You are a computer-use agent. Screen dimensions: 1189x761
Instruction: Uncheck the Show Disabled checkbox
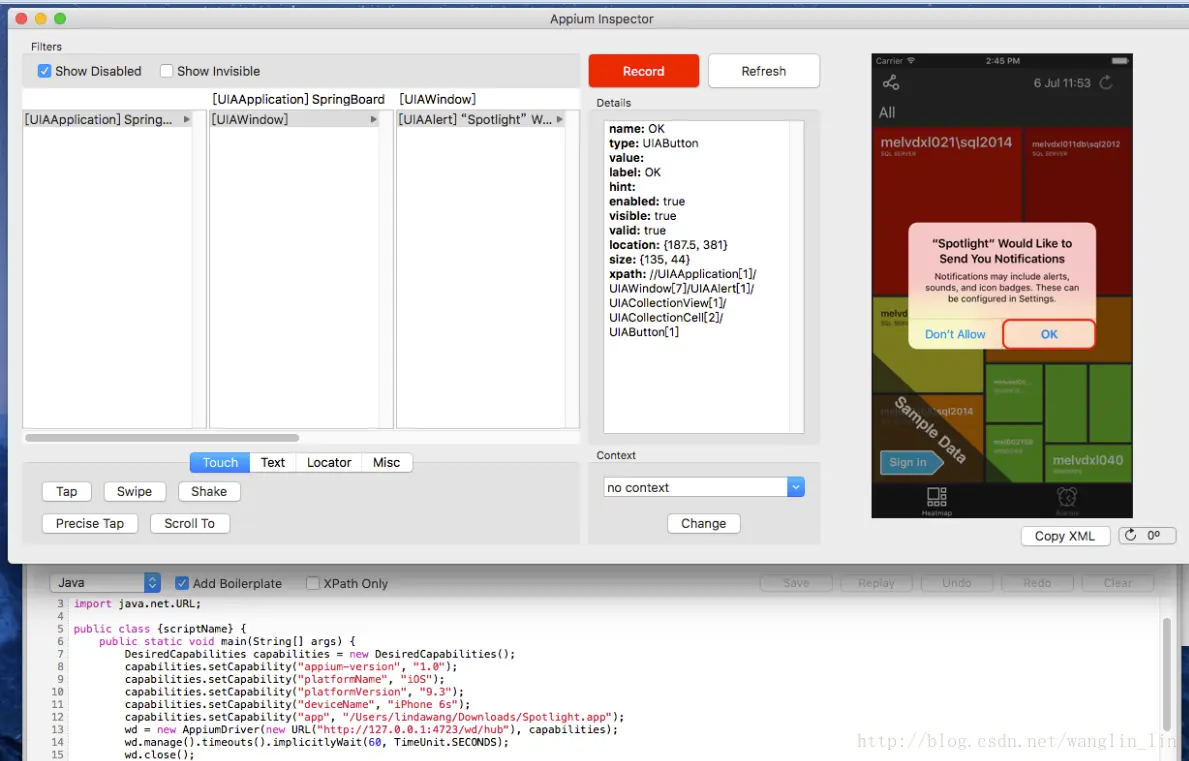(x=45, y=71)
